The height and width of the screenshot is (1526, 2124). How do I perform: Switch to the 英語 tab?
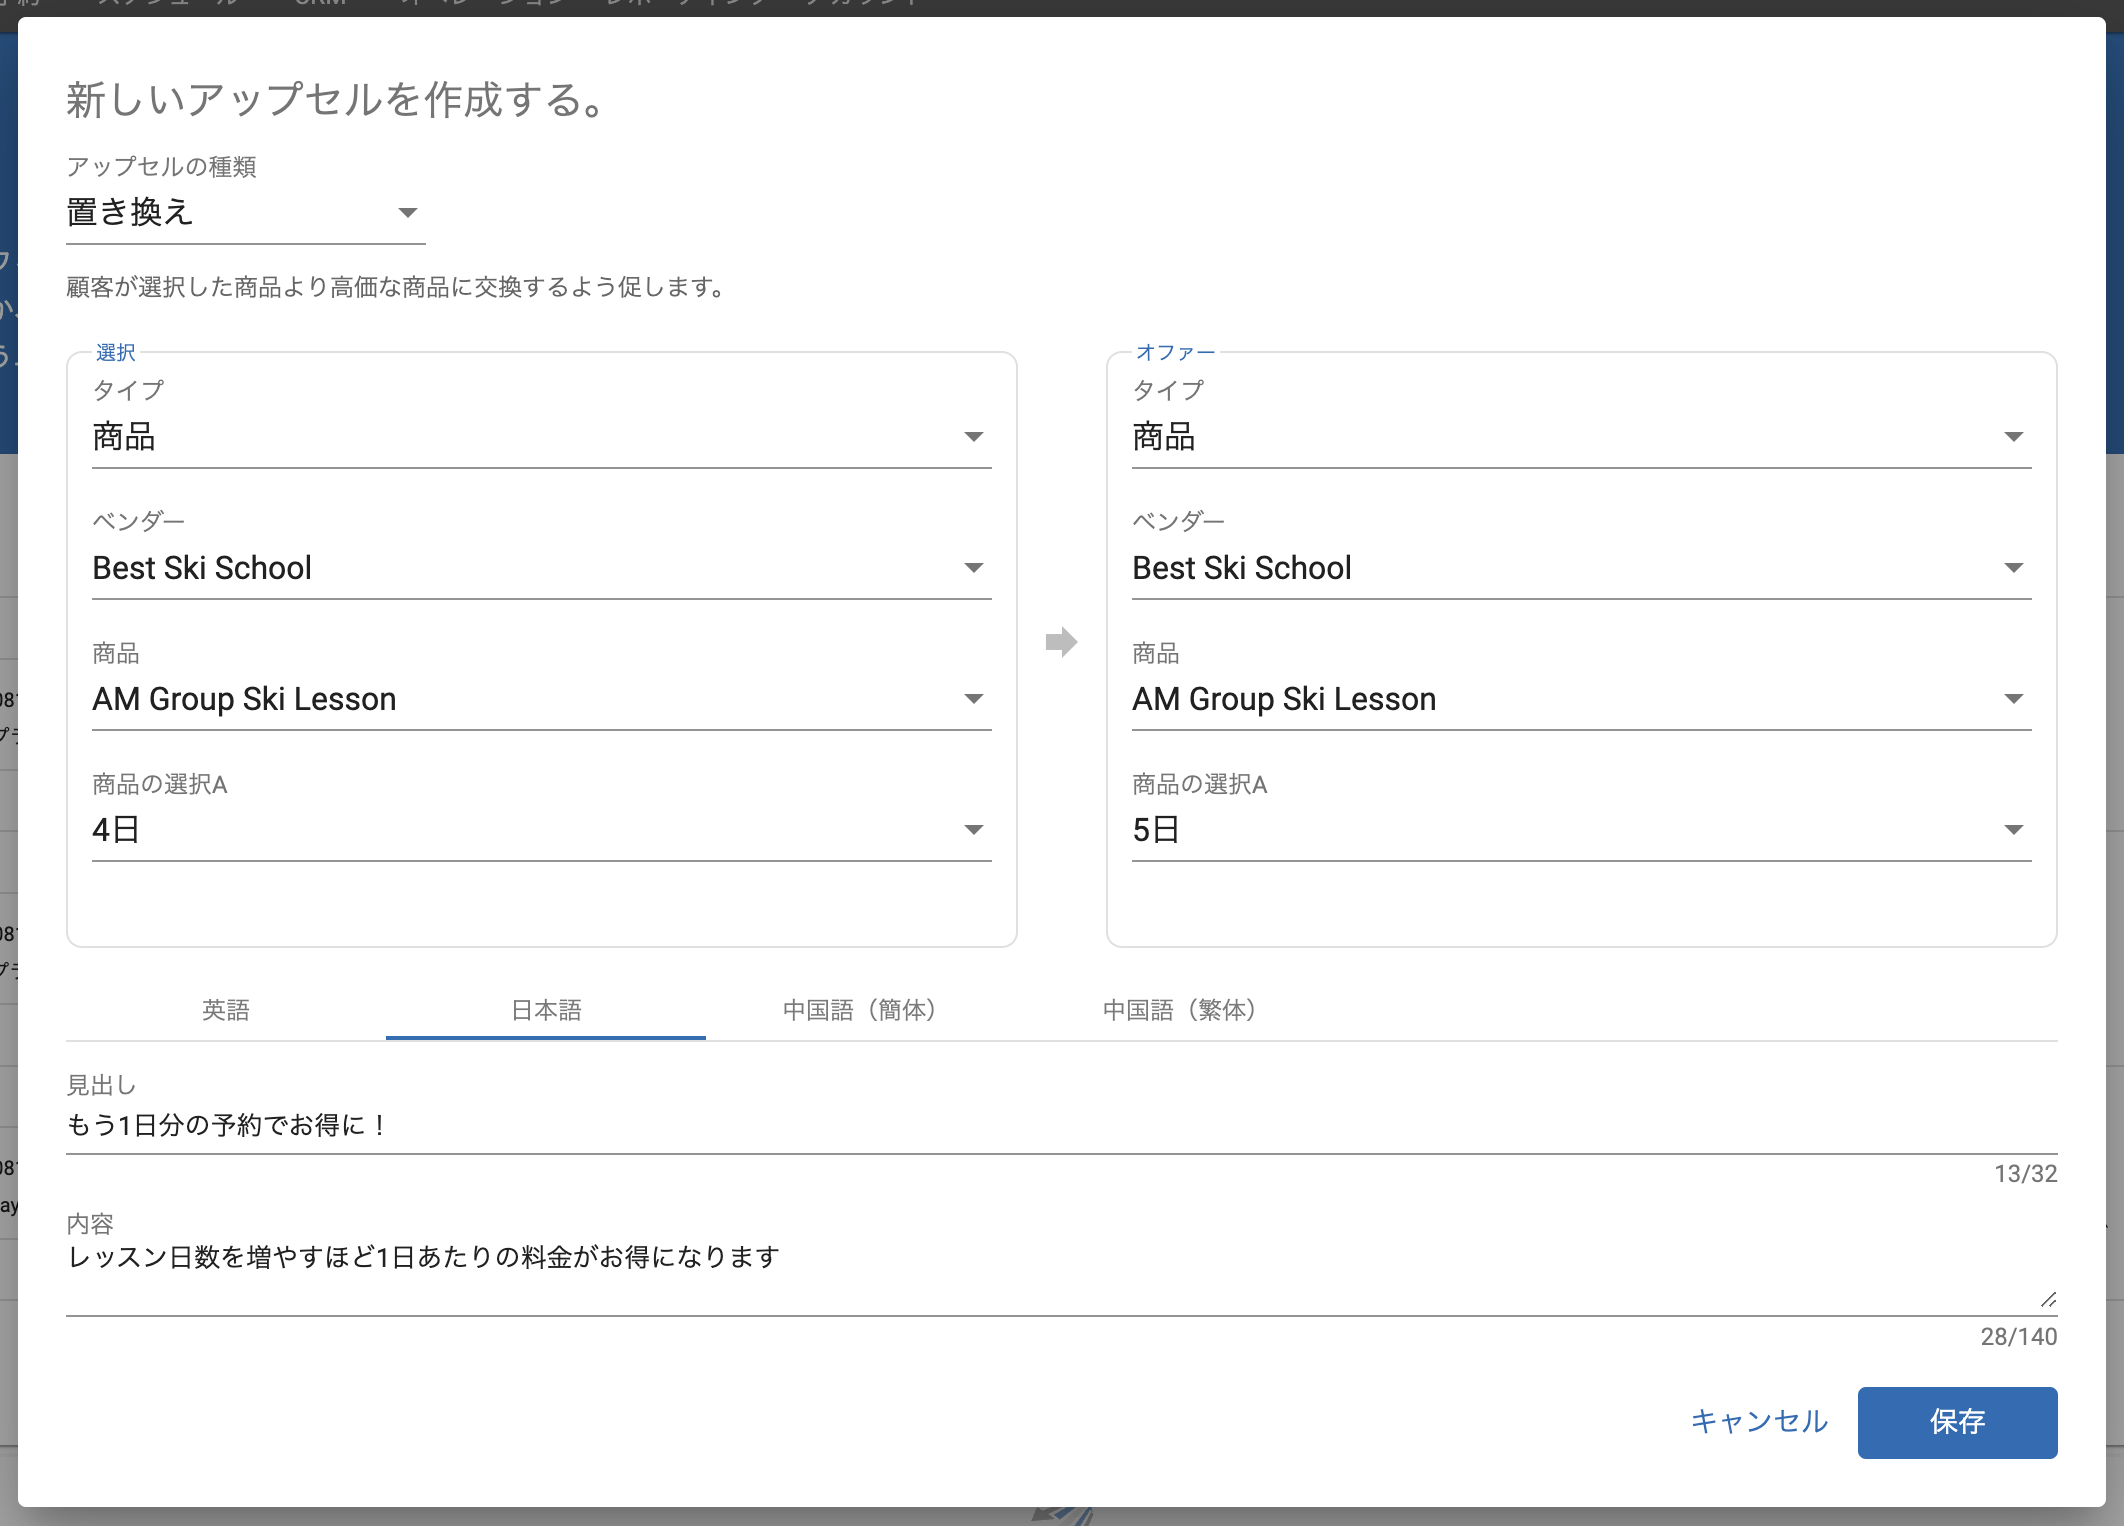226,1010
